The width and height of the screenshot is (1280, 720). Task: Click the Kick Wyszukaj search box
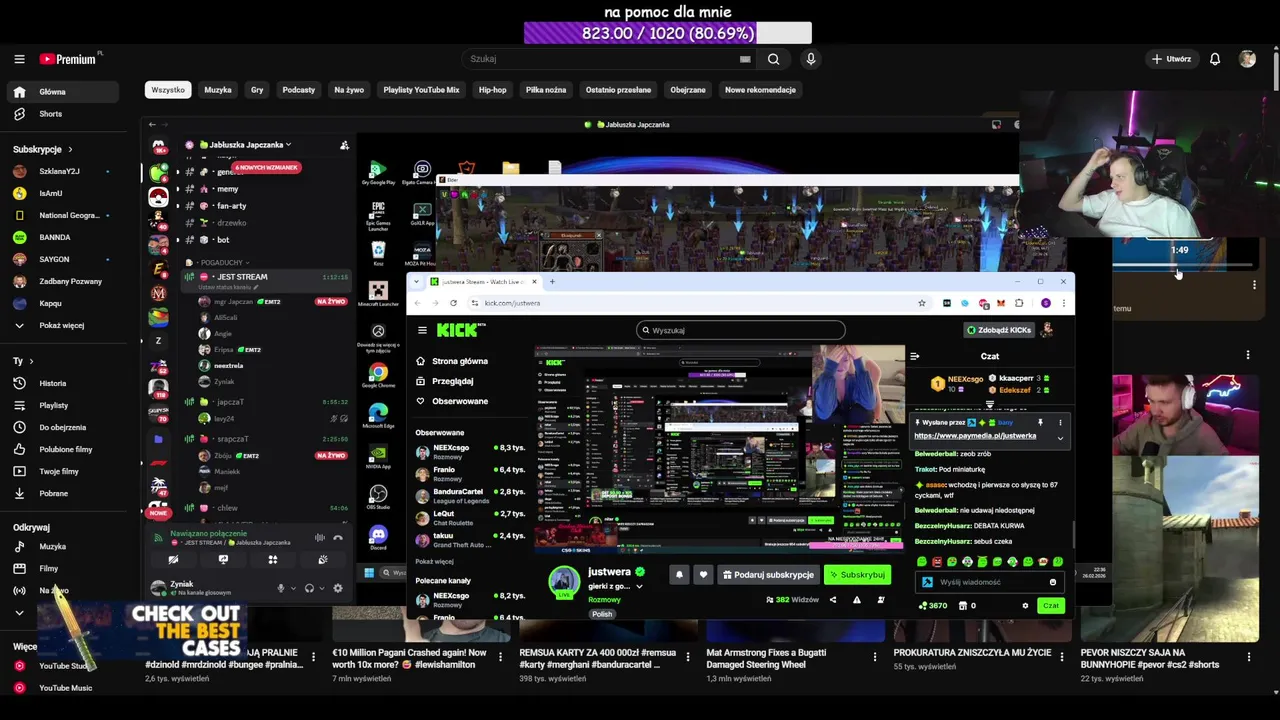[741, 330]
